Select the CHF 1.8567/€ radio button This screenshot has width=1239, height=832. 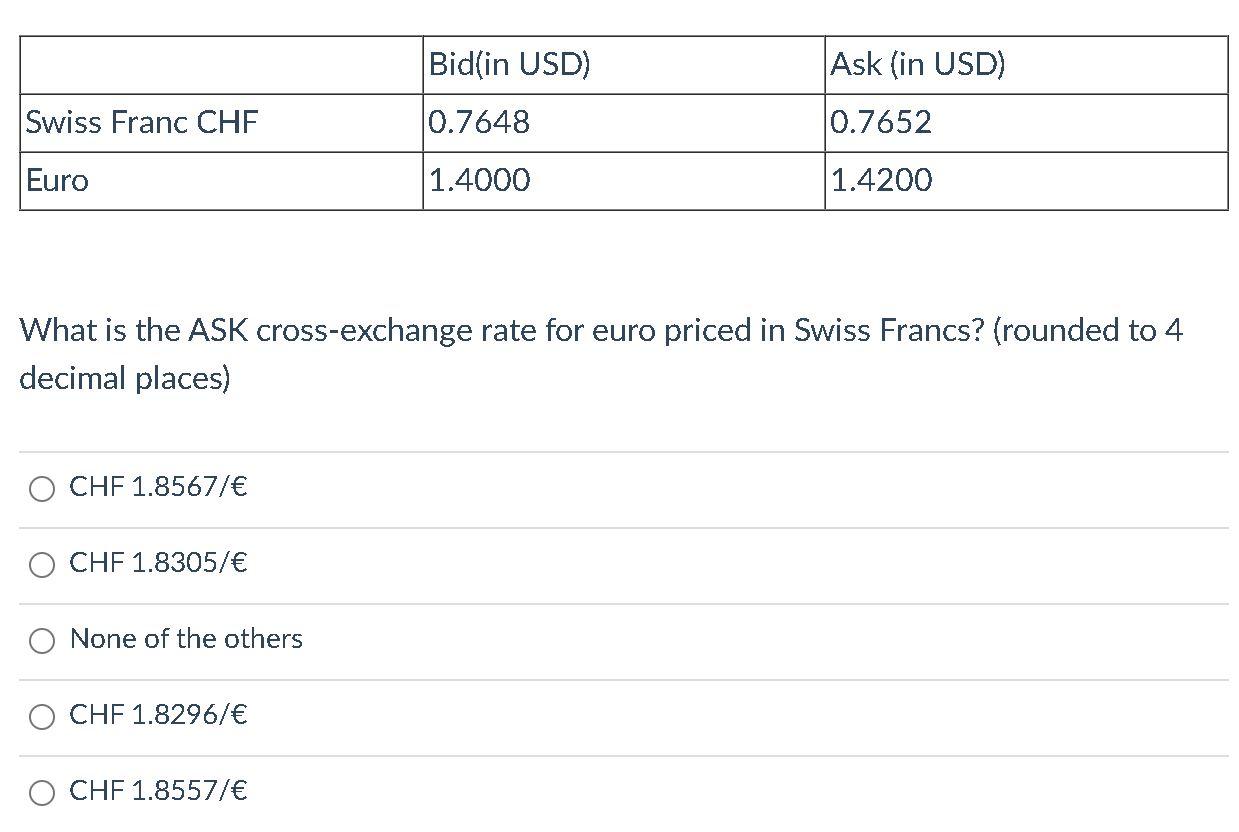click(42, 489)
